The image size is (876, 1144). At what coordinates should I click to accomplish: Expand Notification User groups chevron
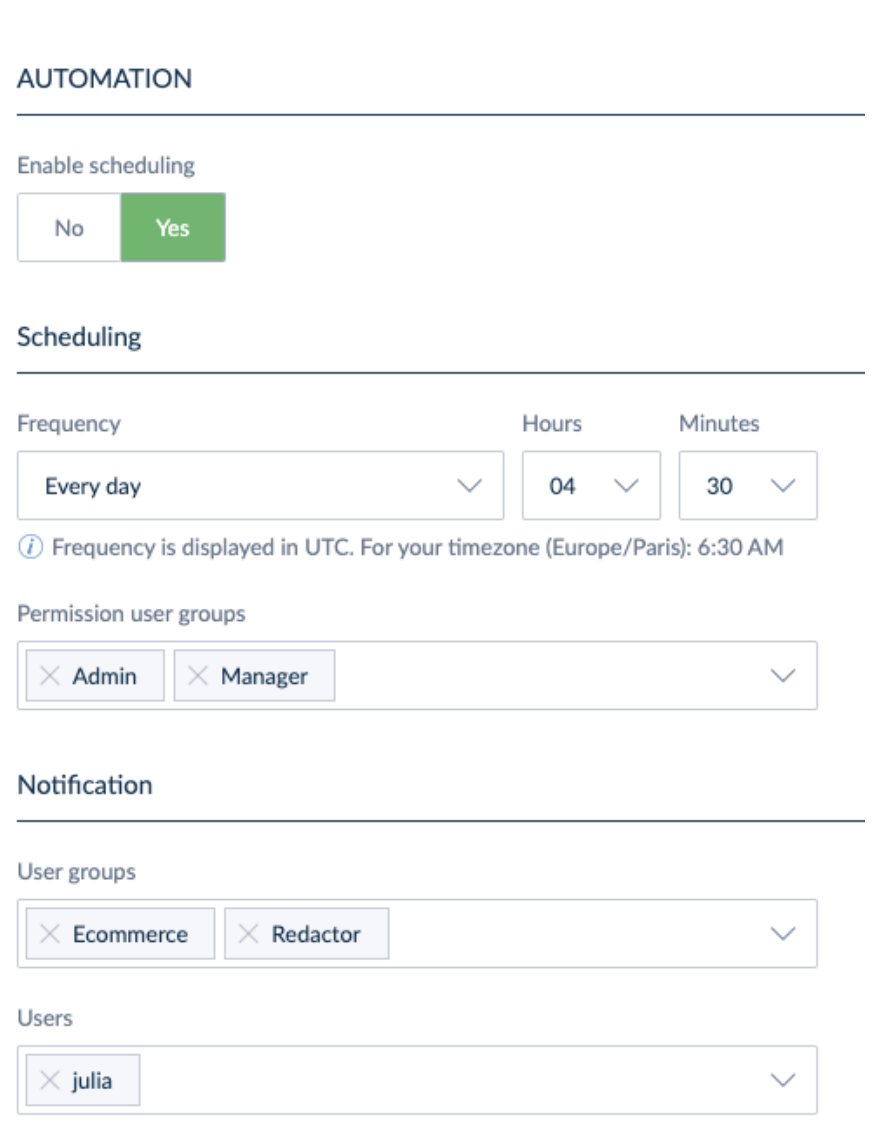[x=784, y=934]
